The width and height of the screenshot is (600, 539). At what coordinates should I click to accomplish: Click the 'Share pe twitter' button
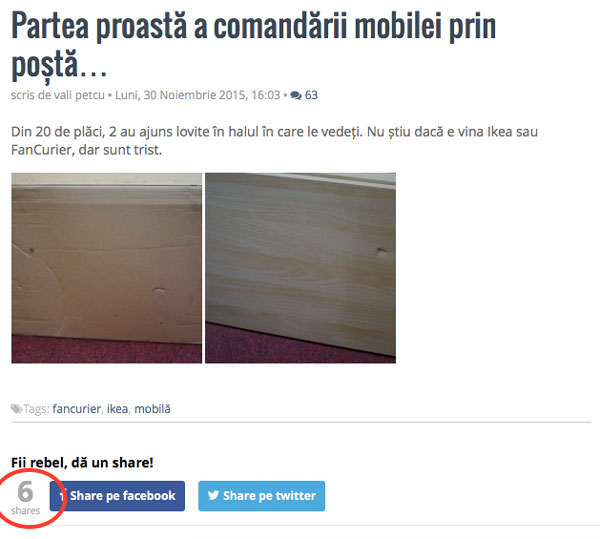click(x=261, y=496)
